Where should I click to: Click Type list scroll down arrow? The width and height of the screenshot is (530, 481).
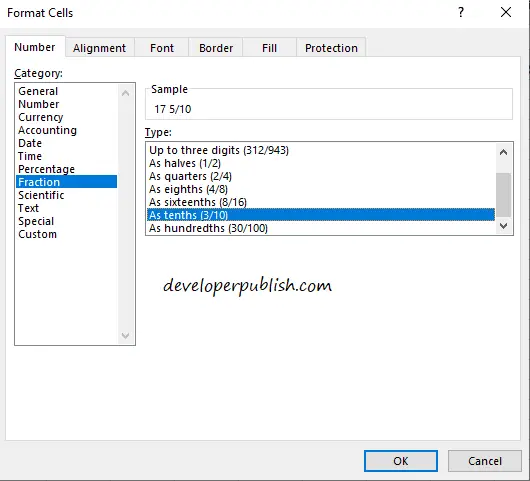click(503, 226)
